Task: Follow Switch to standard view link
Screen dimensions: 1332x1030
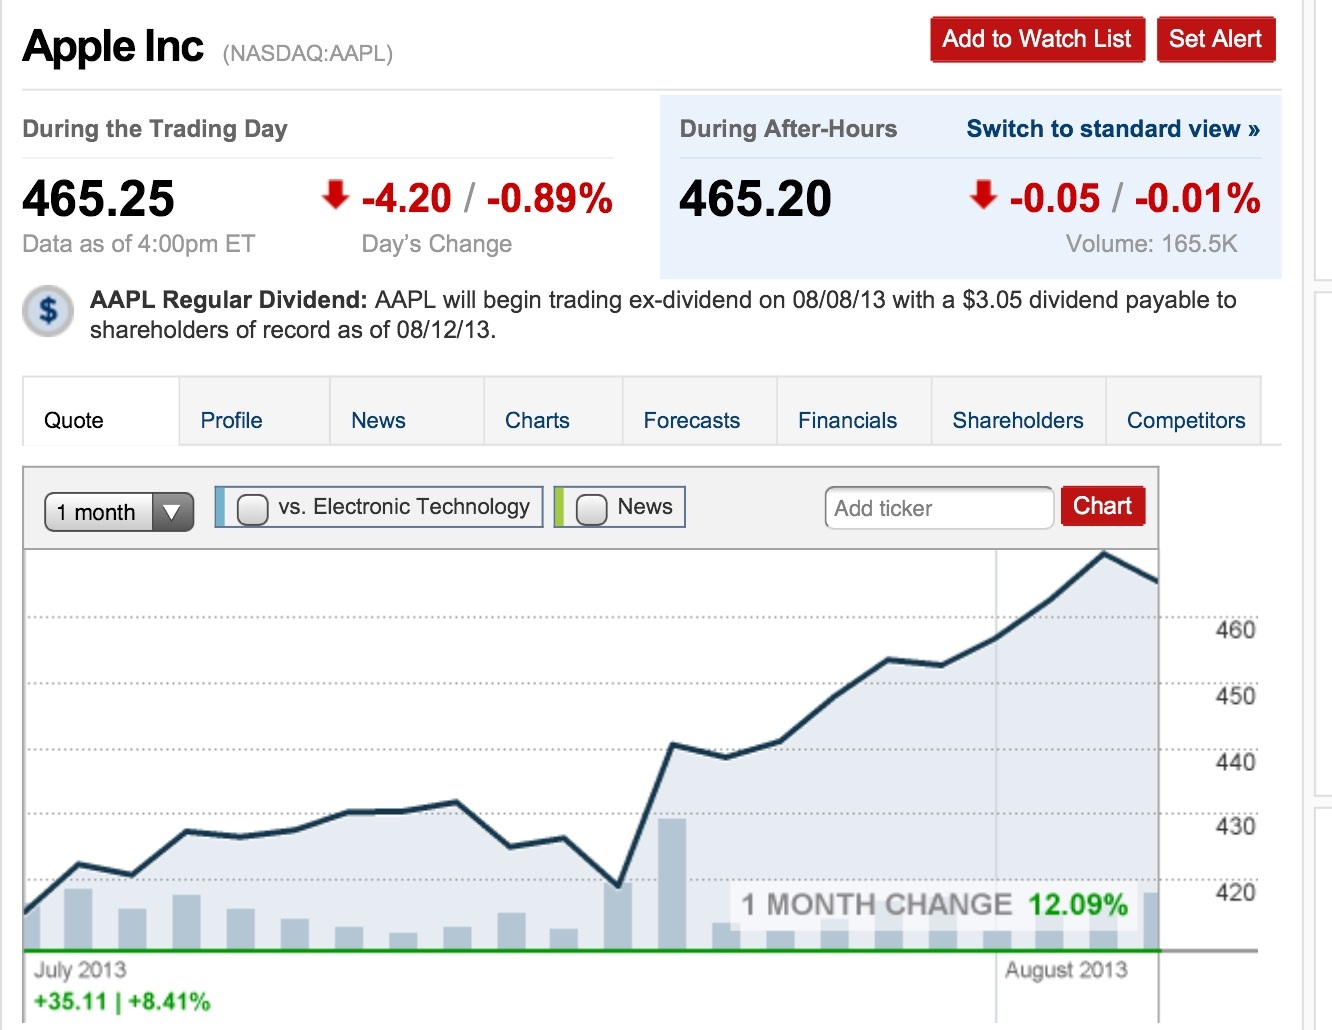Action: click(x=1113, y=129)
